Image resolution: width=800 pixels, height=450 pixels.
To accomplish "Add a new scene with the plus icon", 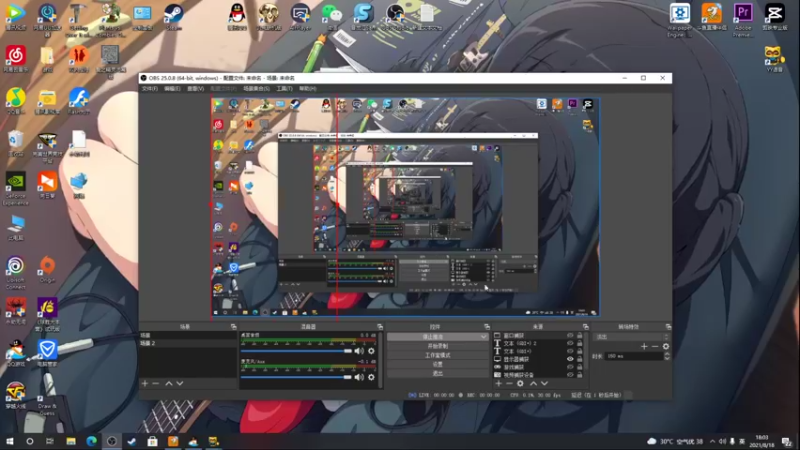I will click(x=145, y=383).
